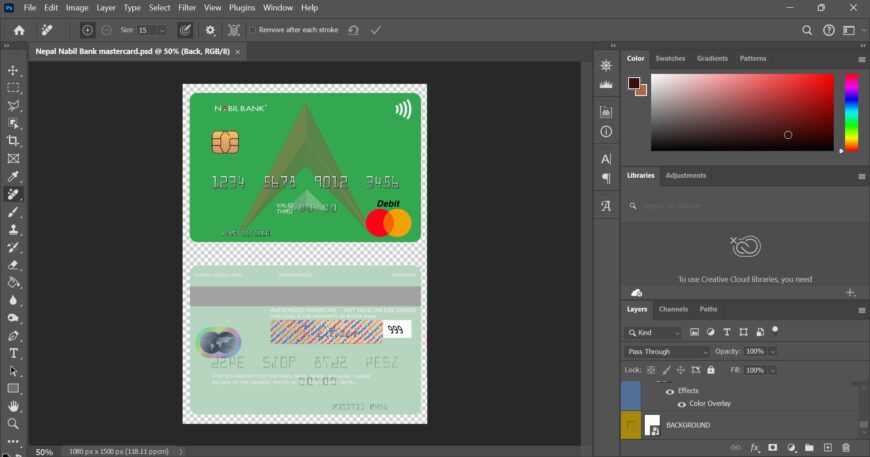Select the Crop tool
This screenshot has width=870, height=457.
14,141
